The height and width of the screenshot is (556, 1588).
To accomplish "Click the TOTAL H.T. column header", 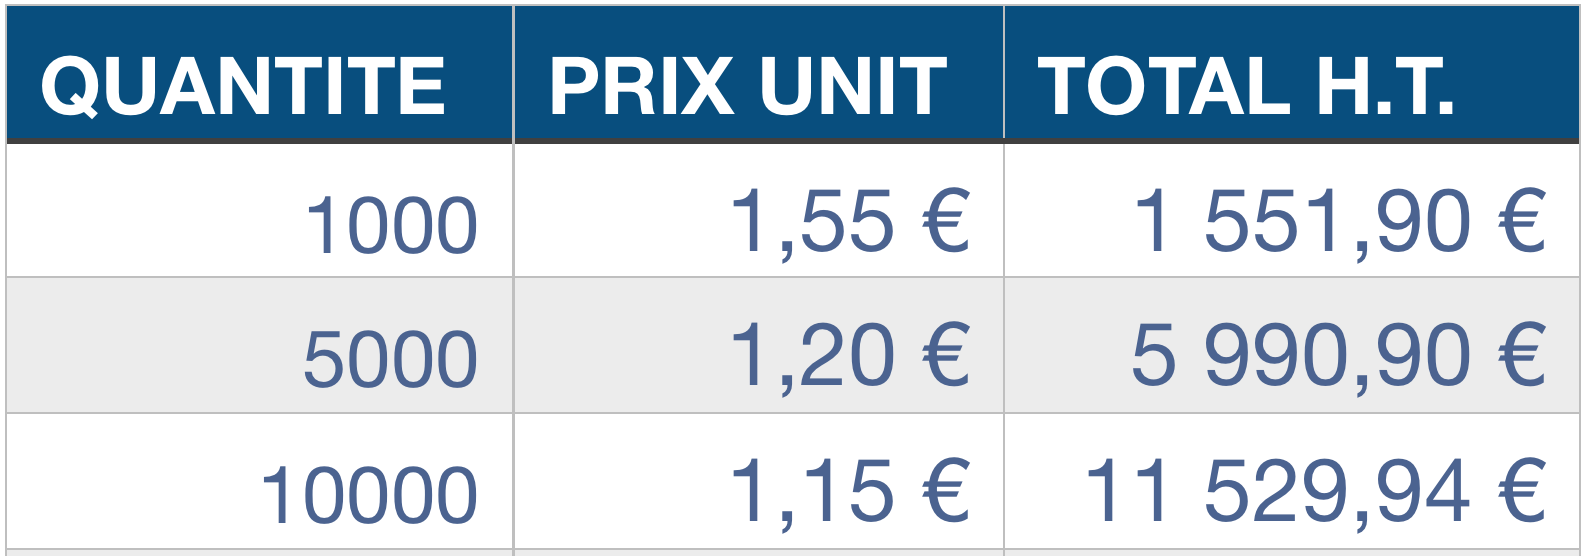I will point(1245,86).
